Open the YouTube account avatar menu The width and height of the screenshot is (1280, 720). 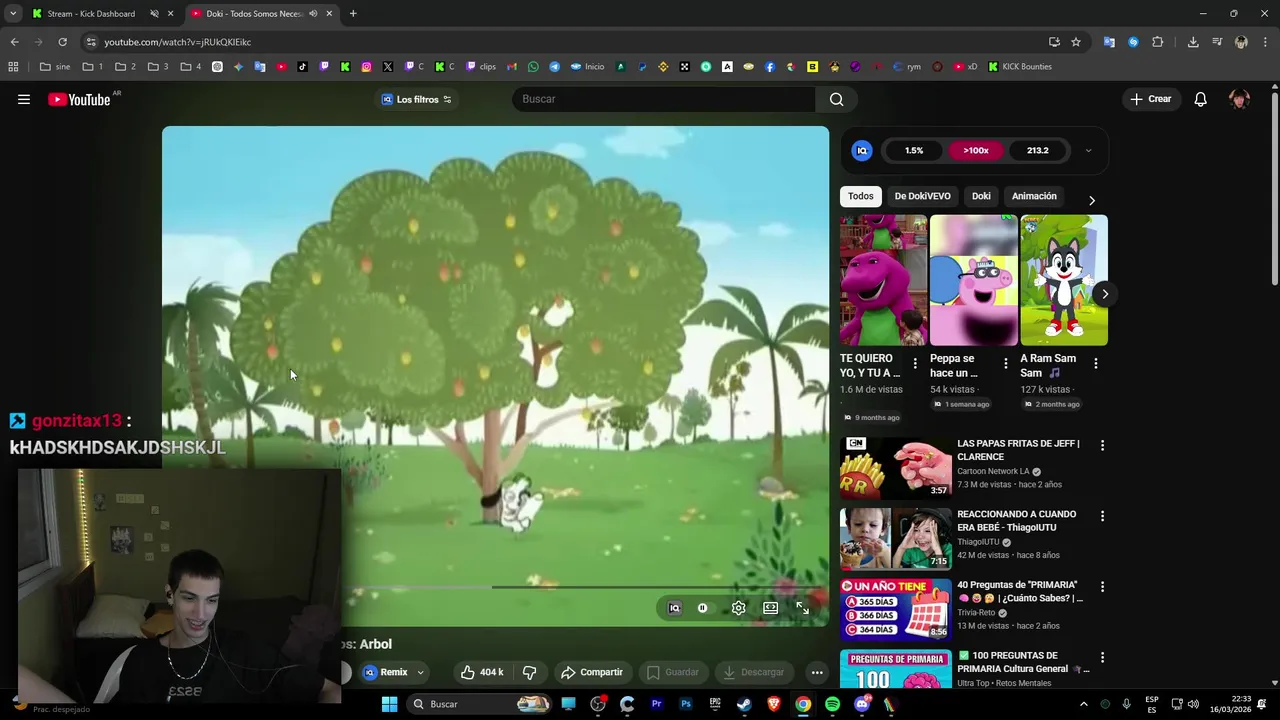point(1239,99)
